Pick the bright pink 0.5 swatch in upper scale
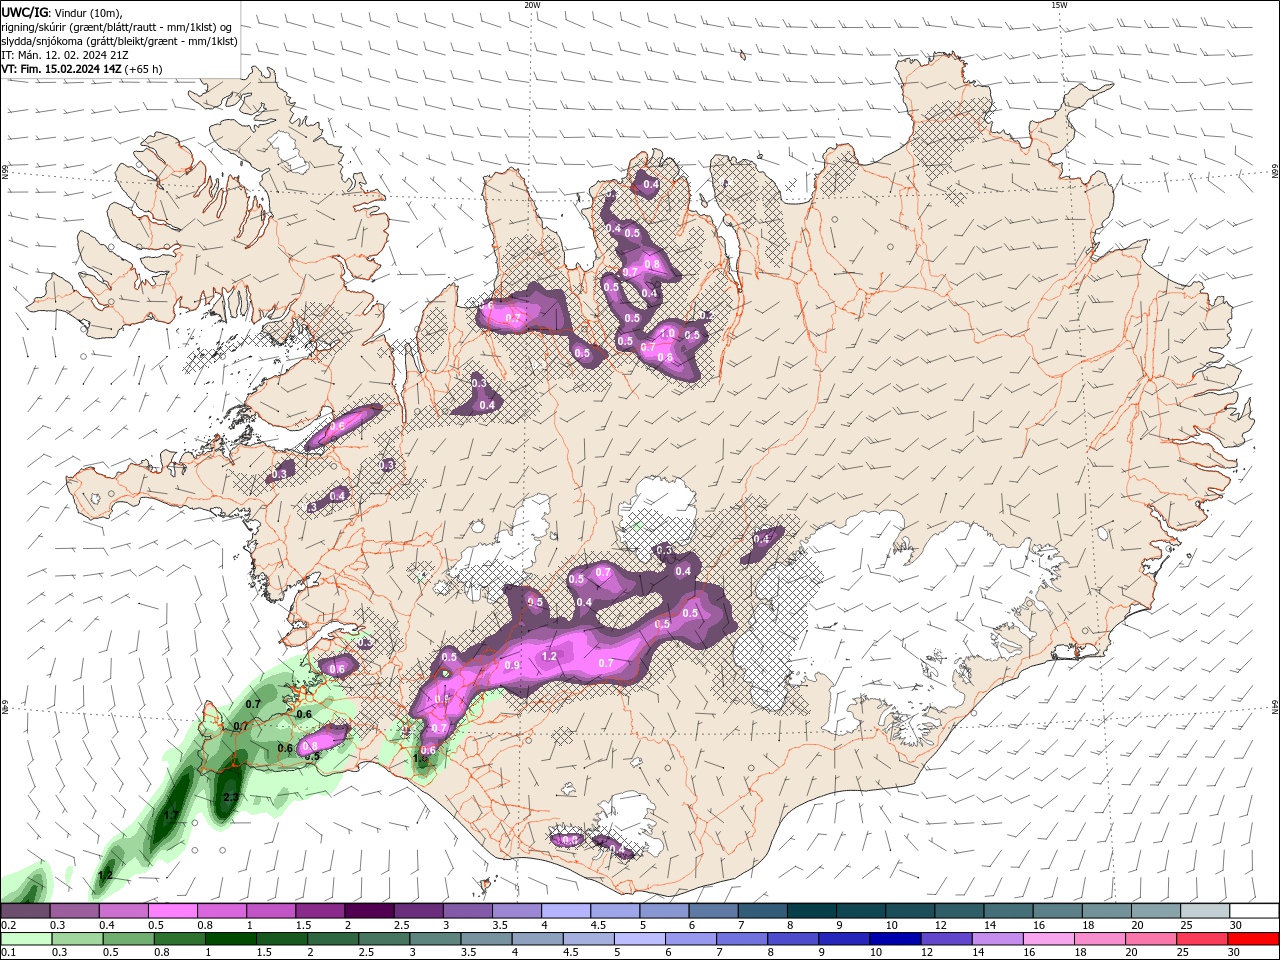Screen dimensions: 1280x960 coord(173,911)
